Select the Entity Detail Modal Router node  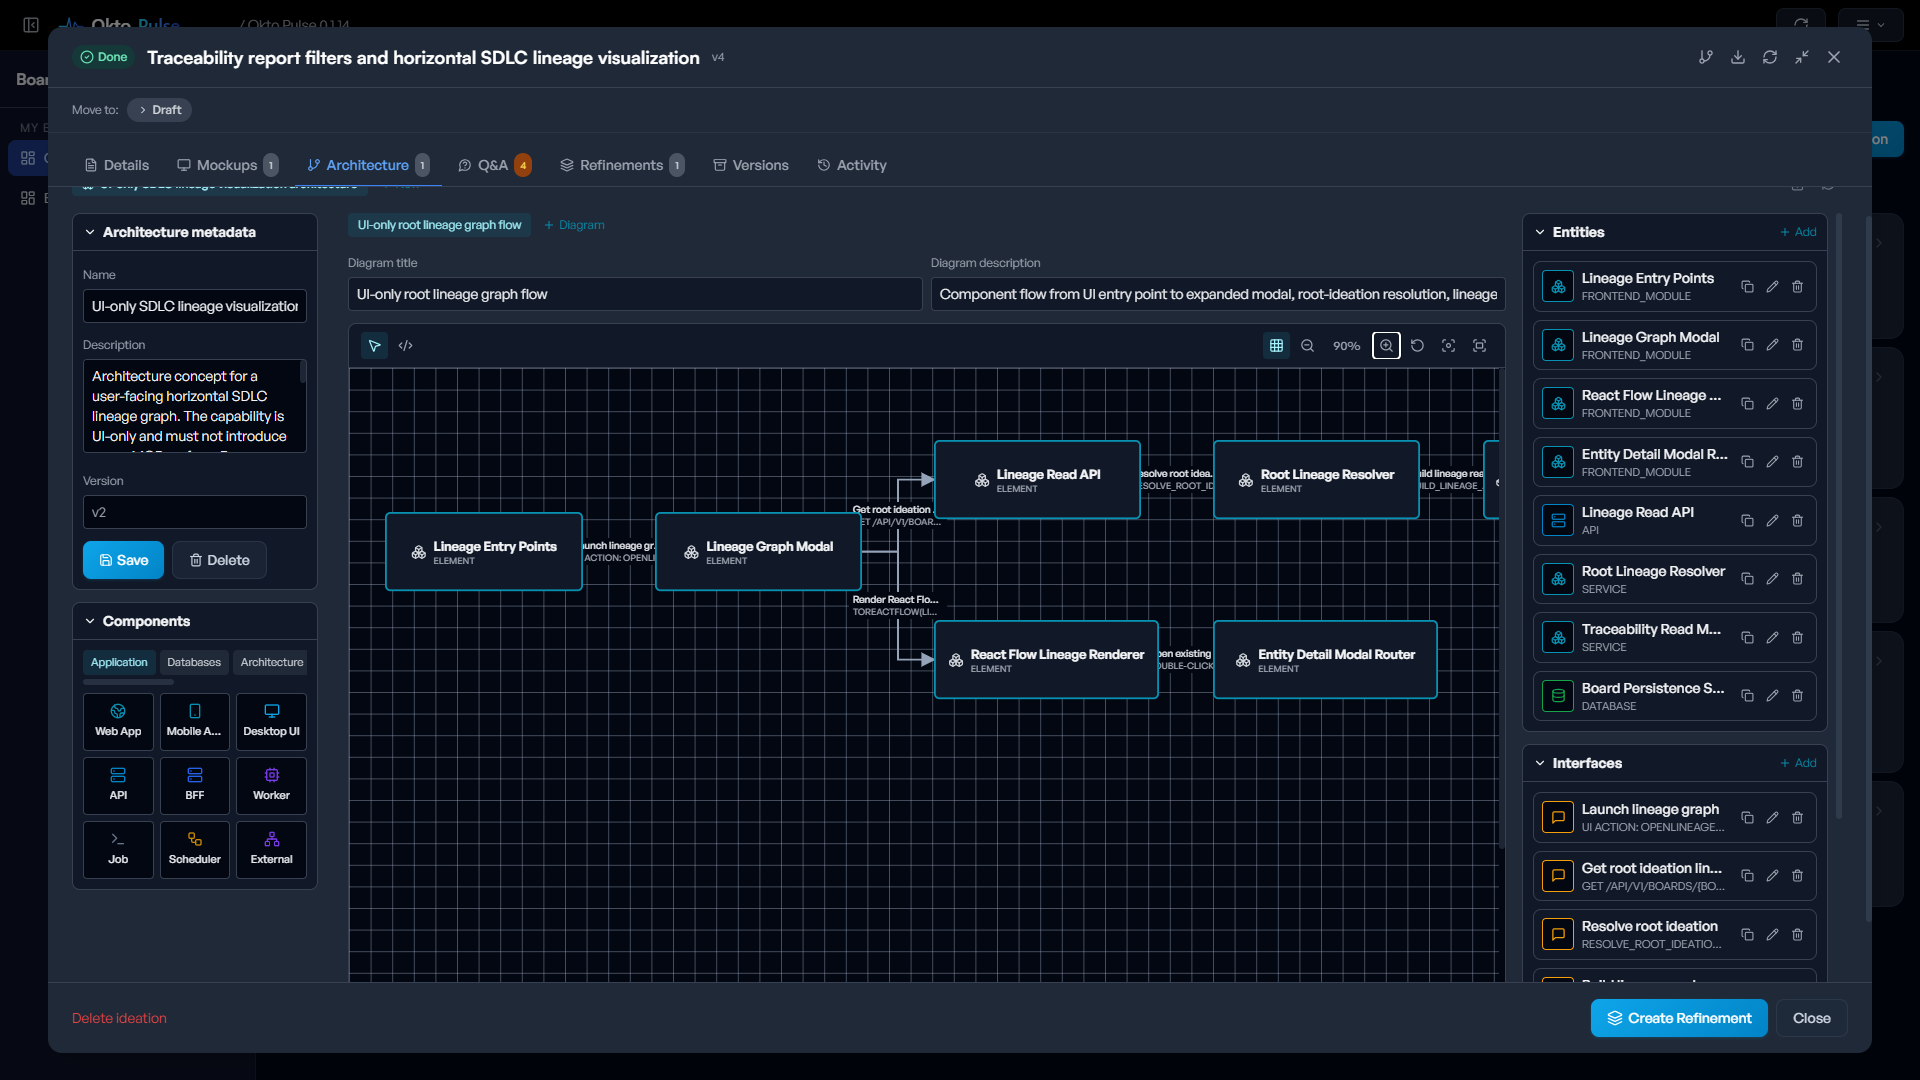(x=1325, y=660)
